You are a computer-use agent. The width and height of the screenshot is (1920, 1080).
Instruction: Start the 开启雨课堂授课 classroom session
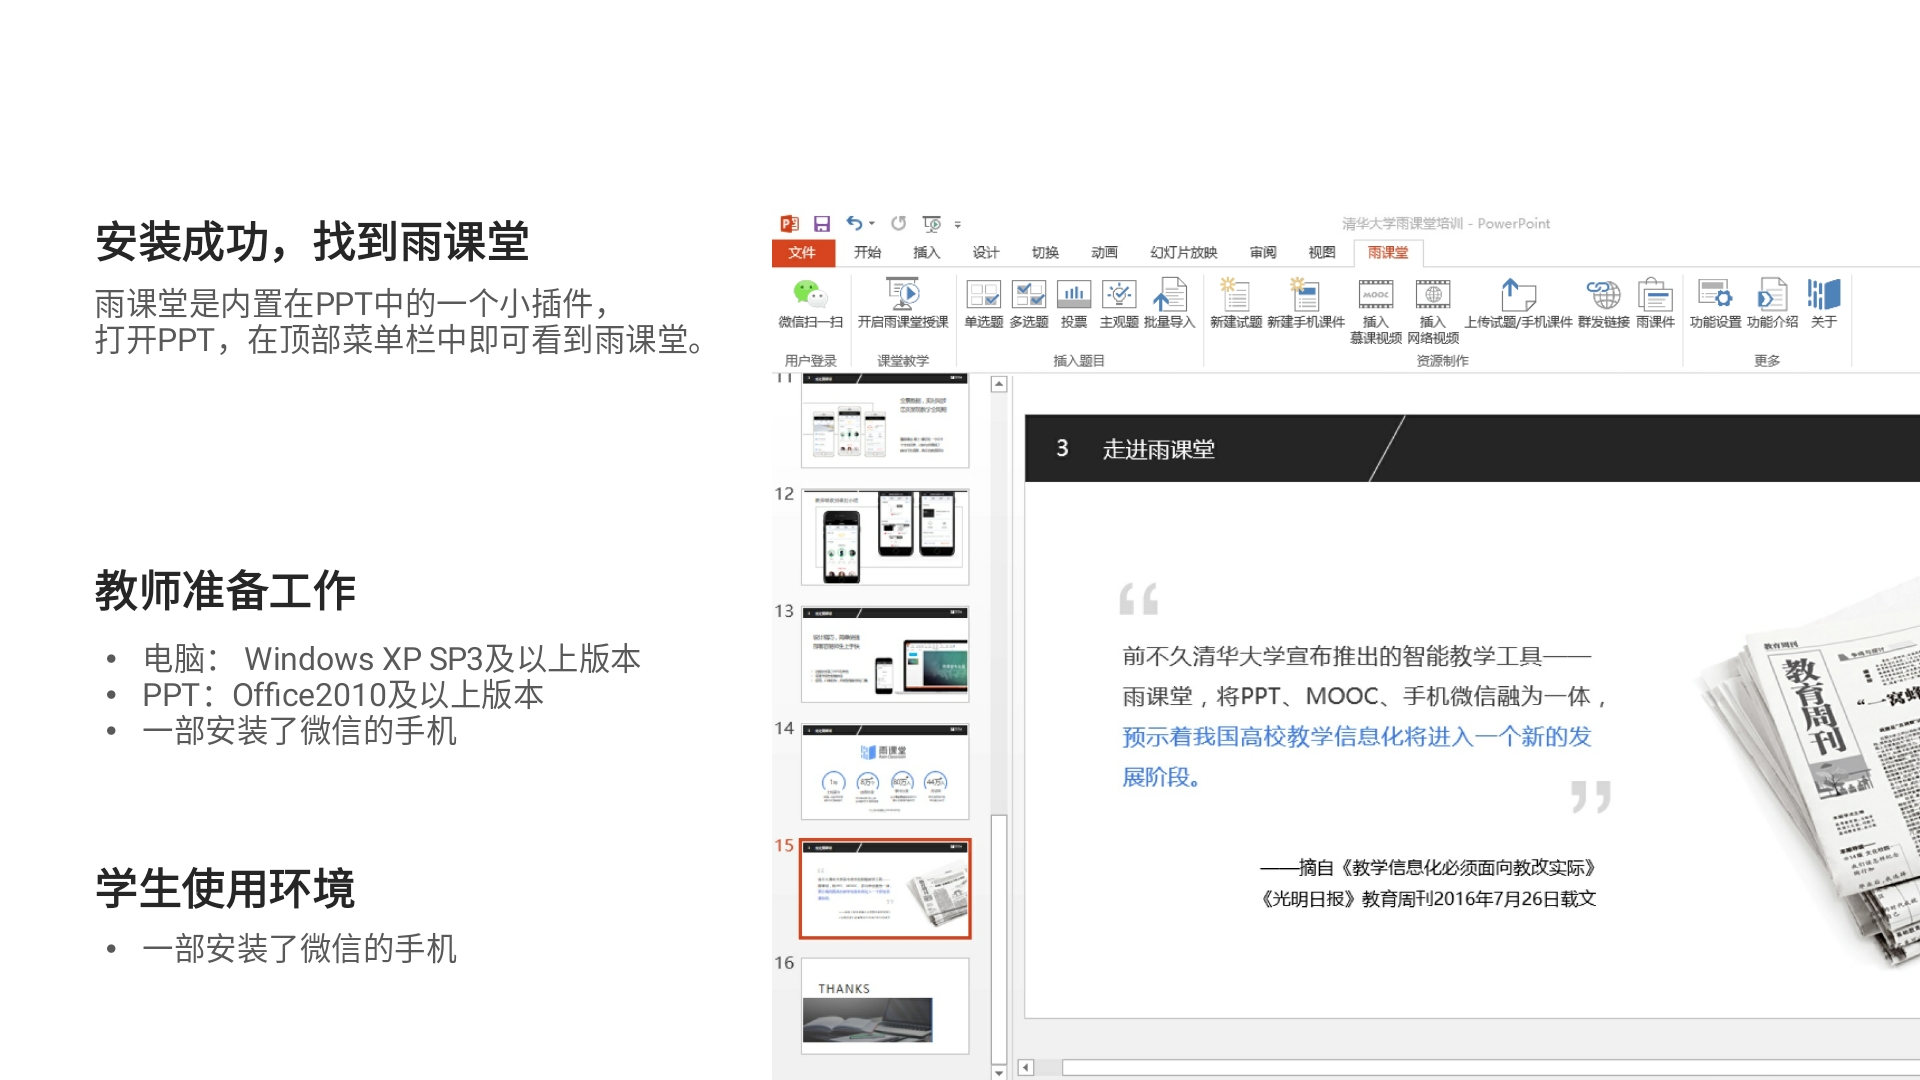coord(903,303)
